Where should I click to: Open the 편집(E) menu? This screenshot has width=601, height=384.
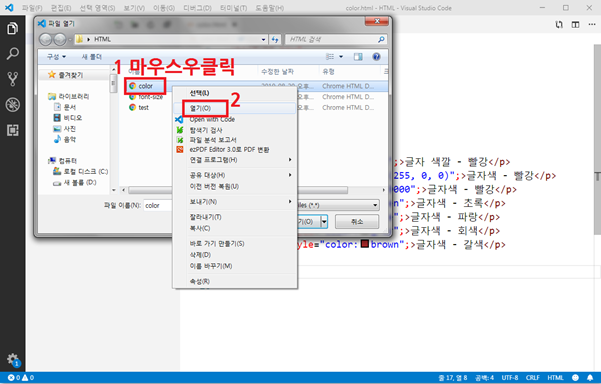coord(61,8)
